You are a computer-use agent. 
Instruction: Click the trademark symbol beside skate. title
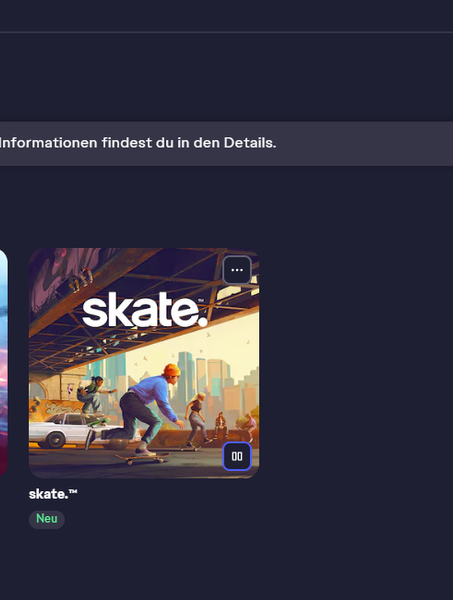[73, 491]
